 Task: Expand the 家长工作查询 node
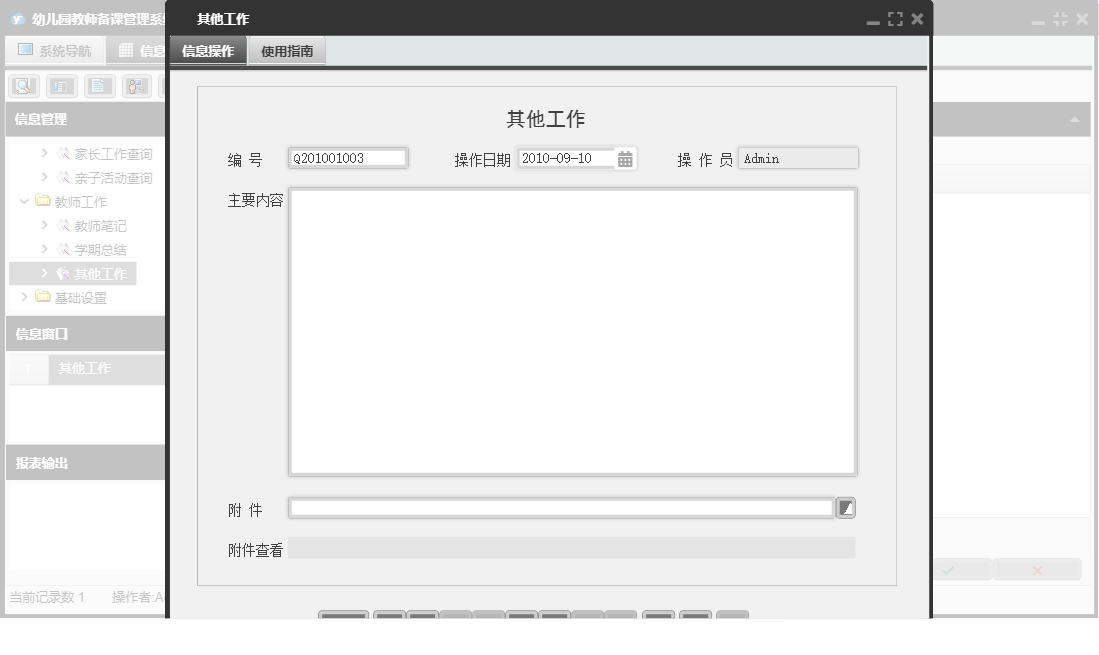44,154
